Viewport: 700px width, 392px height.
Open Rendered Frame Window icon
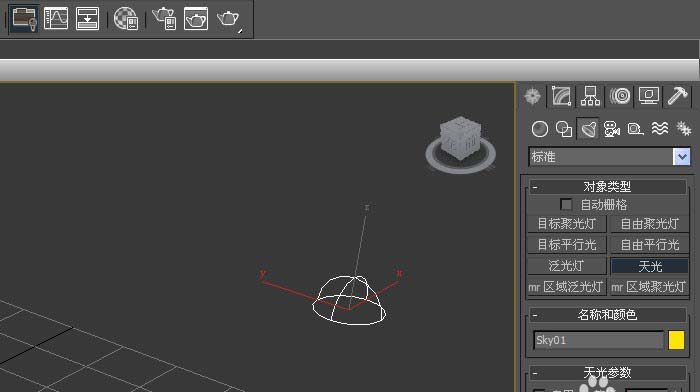(x=196, y=19)
